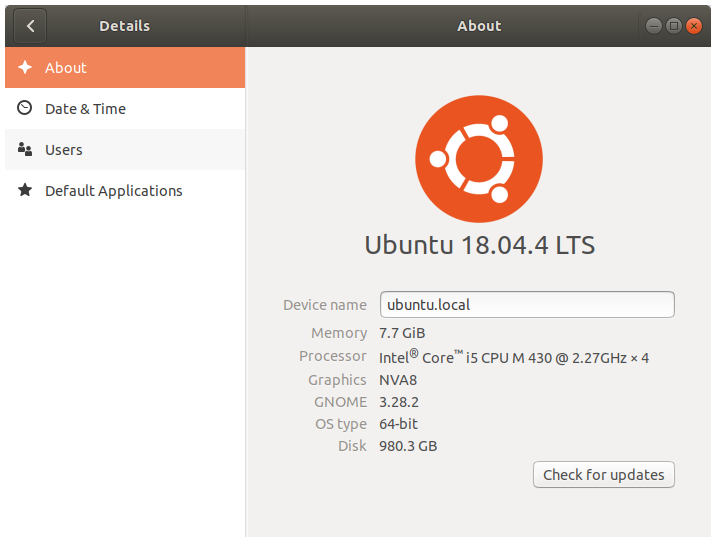This screenshot has width=720, height=546.
Task: Click the Device name text field
Action: (527, 304)
